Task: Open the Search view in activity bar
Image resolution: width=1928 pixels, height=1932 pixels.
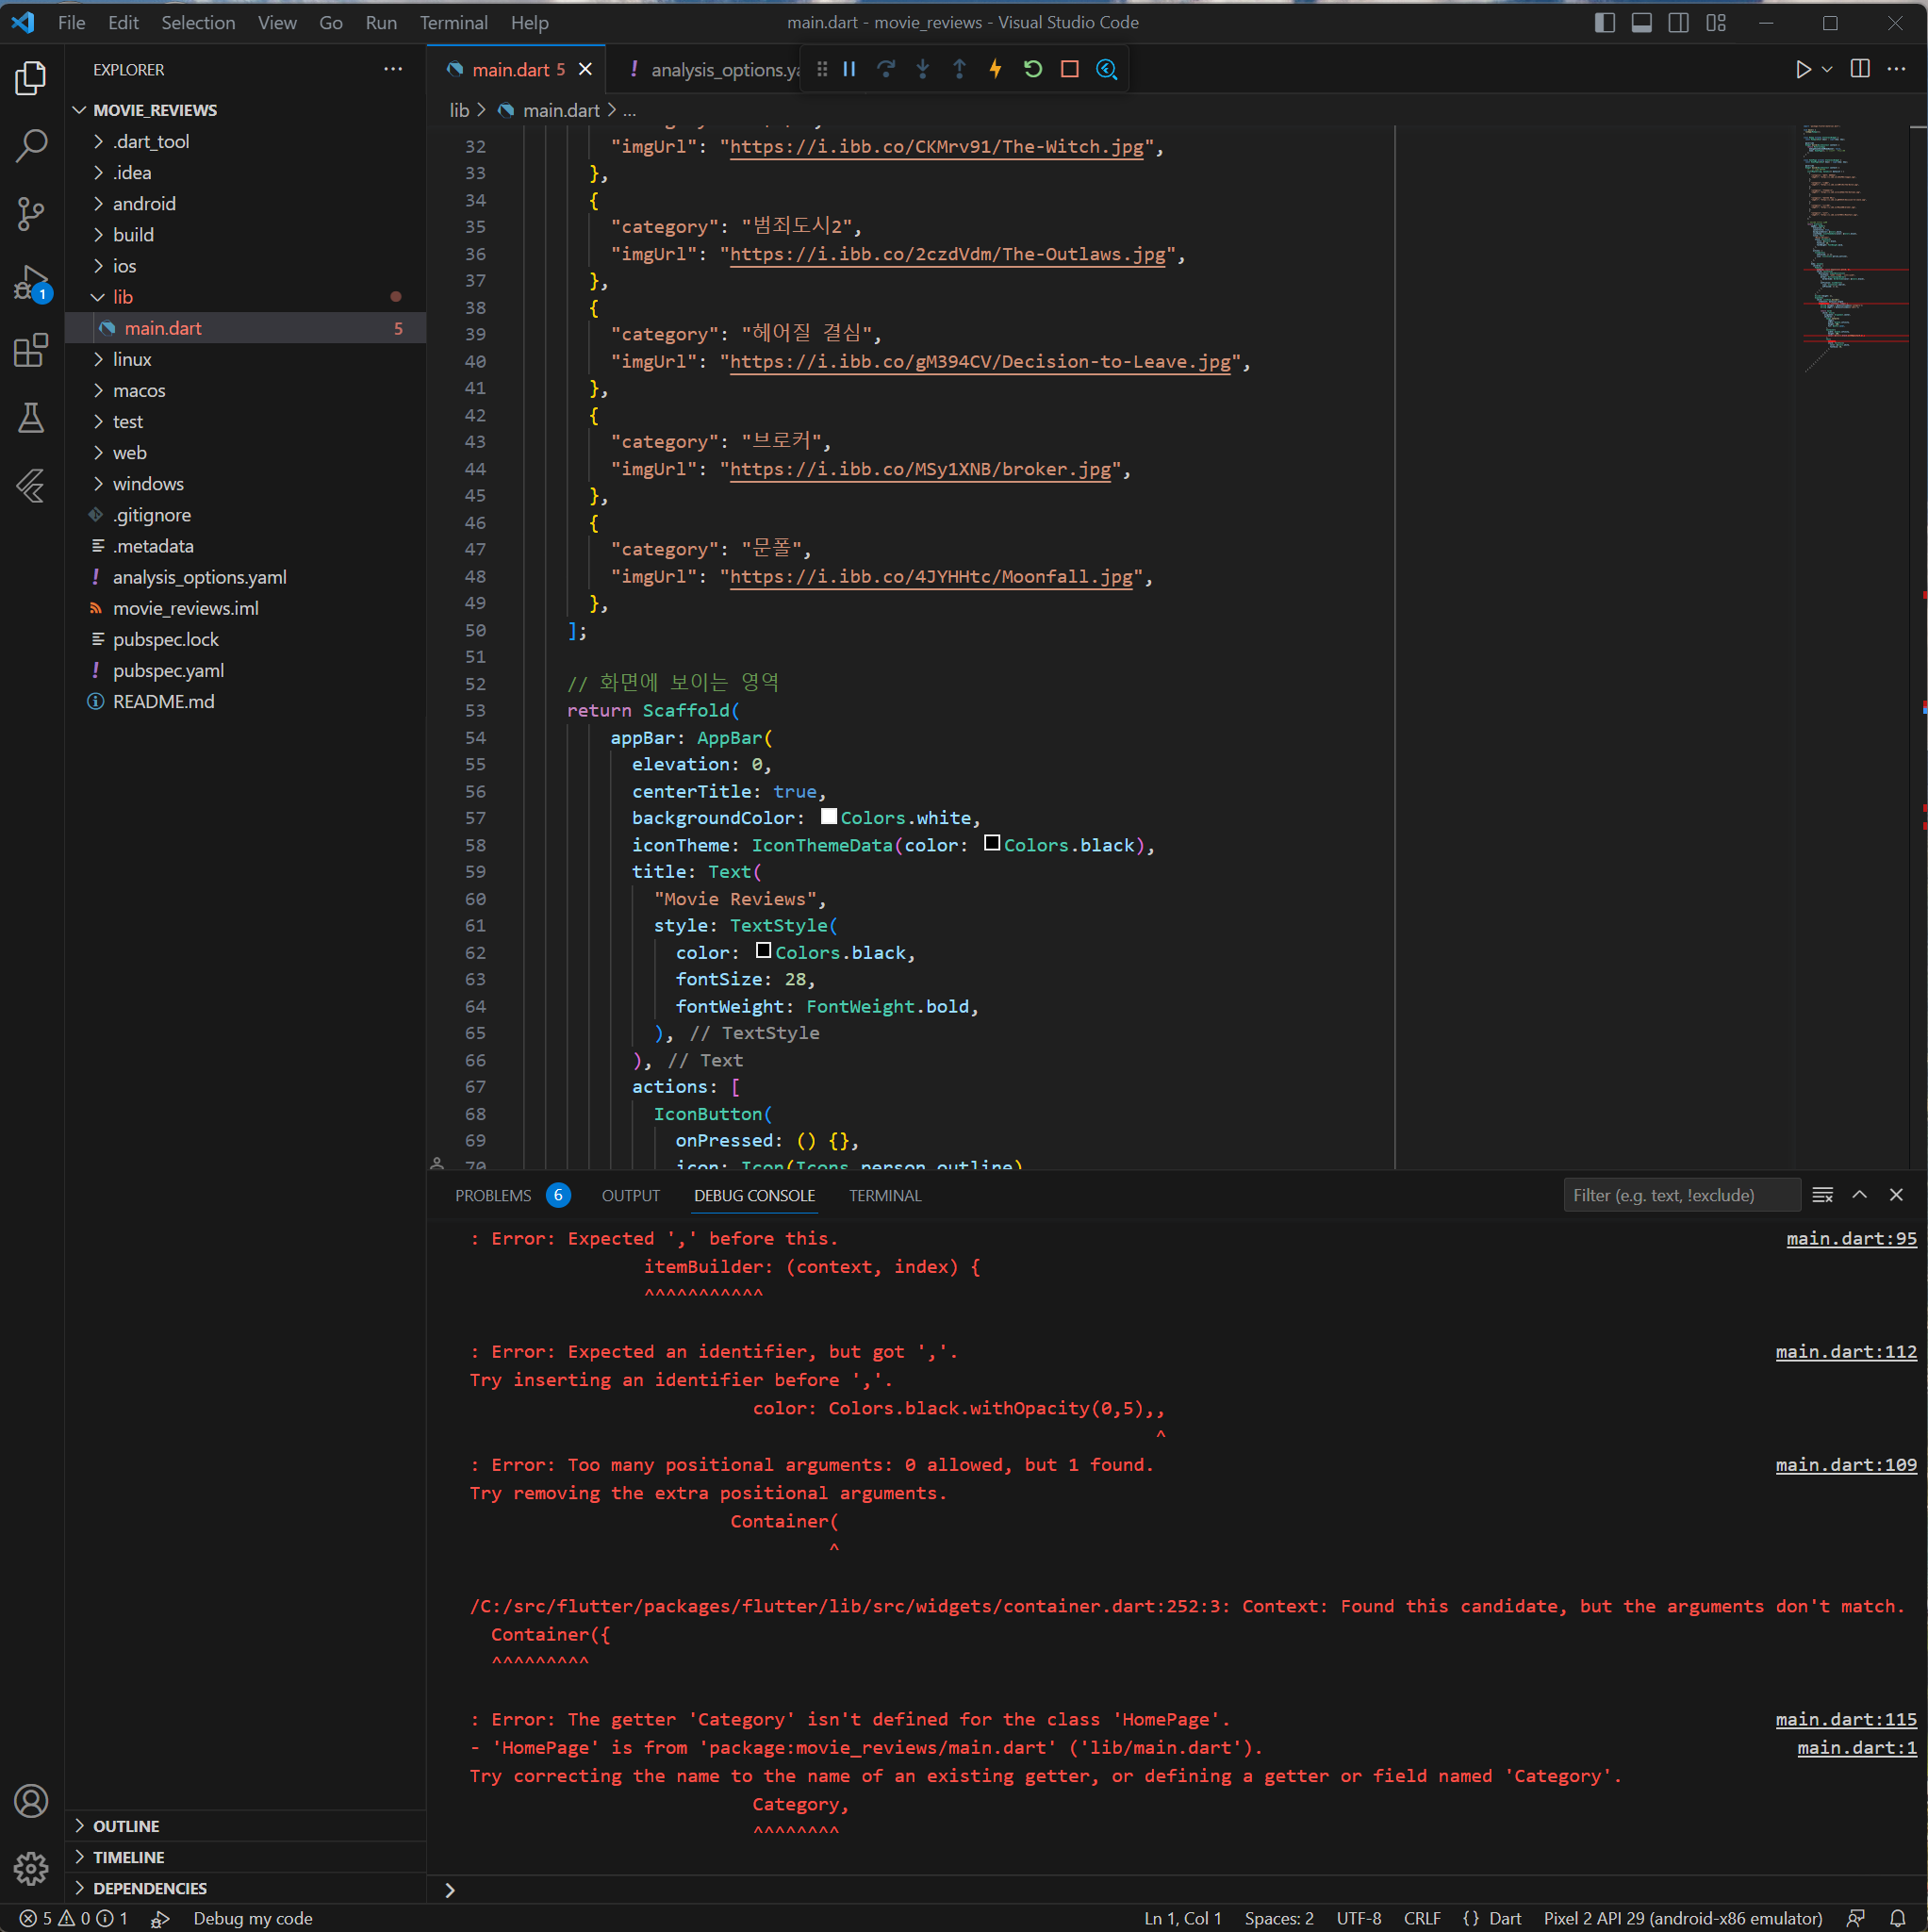Action: coord(31,145)
